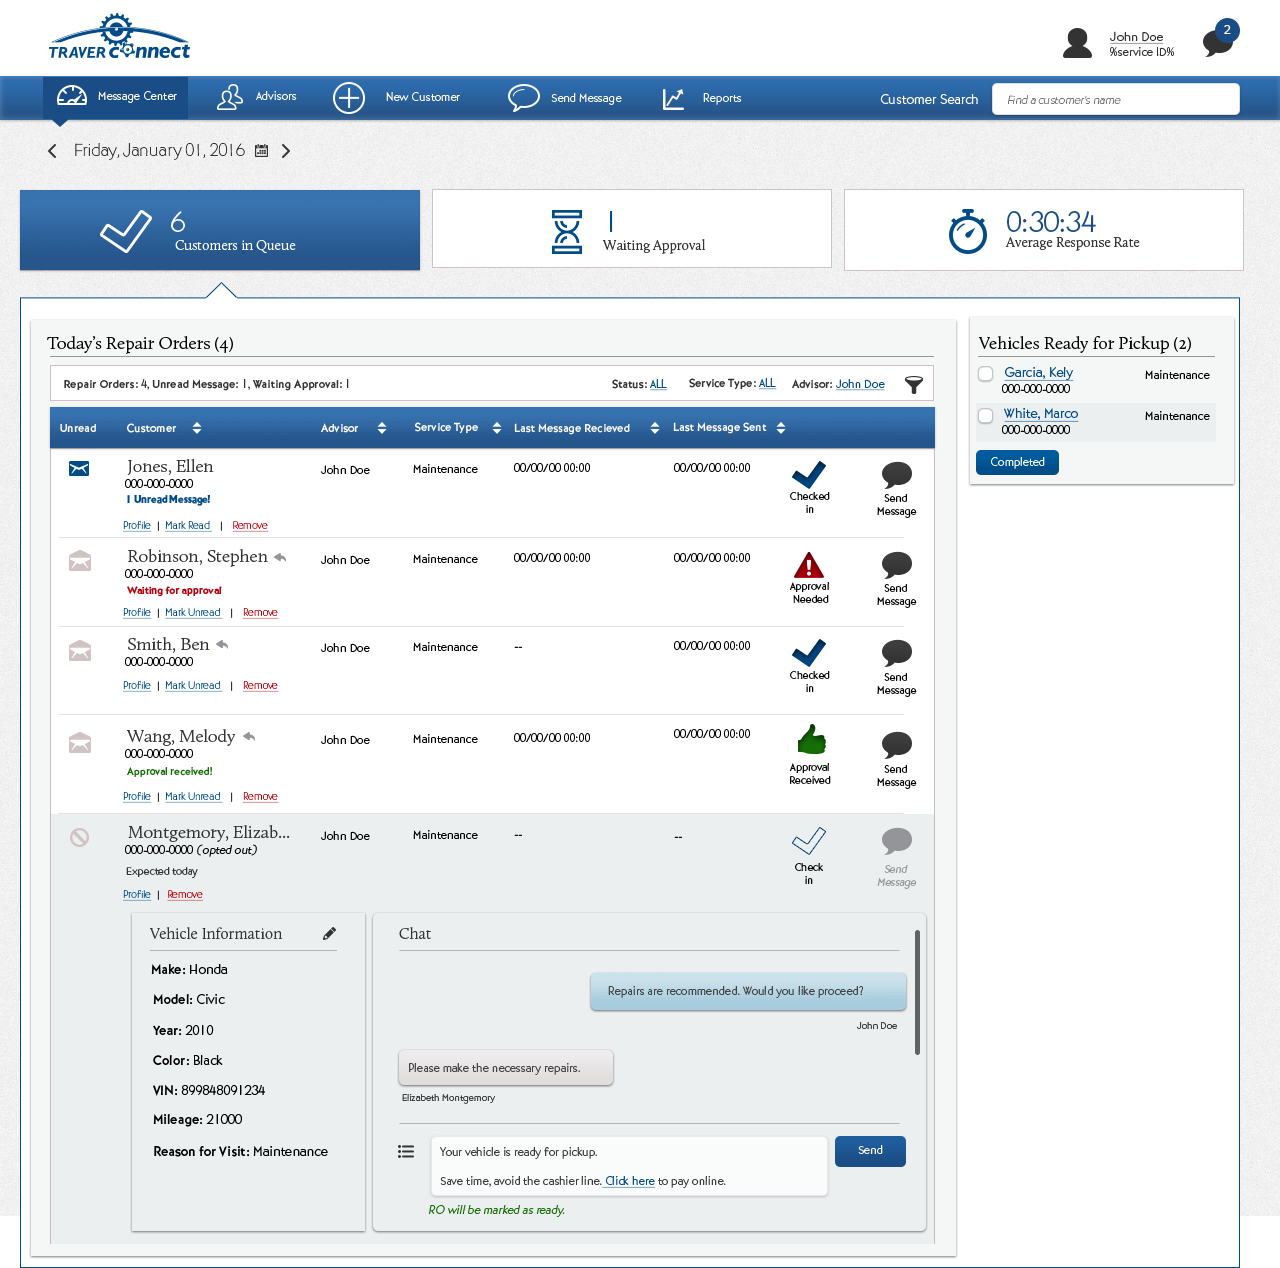Image resolution: width=1280 pixels, height=1268 pixels.
Task: Sort by Last Message Sent column
Action: tap(781, 428)
